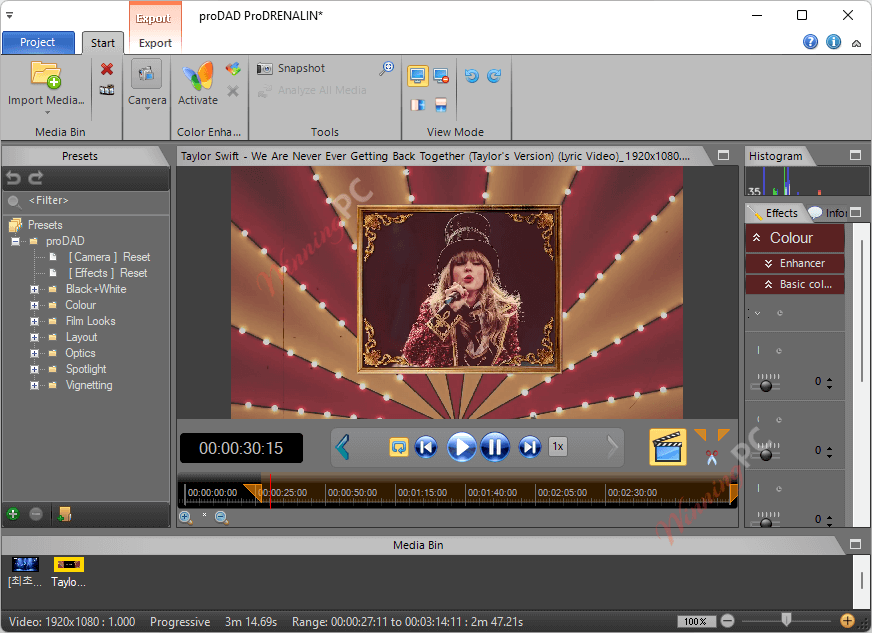Change the 1x playback speed button

click(x=558, y=447)
